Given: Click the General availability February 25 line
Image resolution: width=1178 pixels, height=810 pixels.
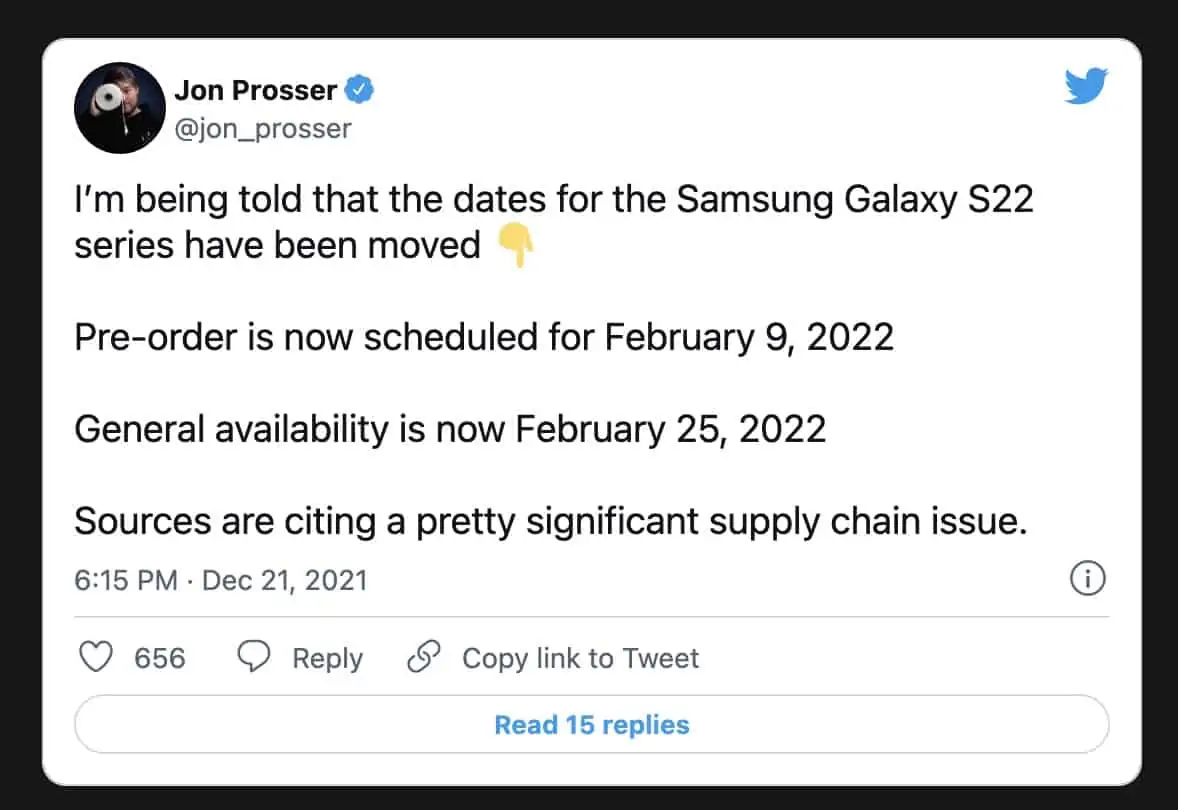Looking at the screenshot, I should (x=450, y=429).
